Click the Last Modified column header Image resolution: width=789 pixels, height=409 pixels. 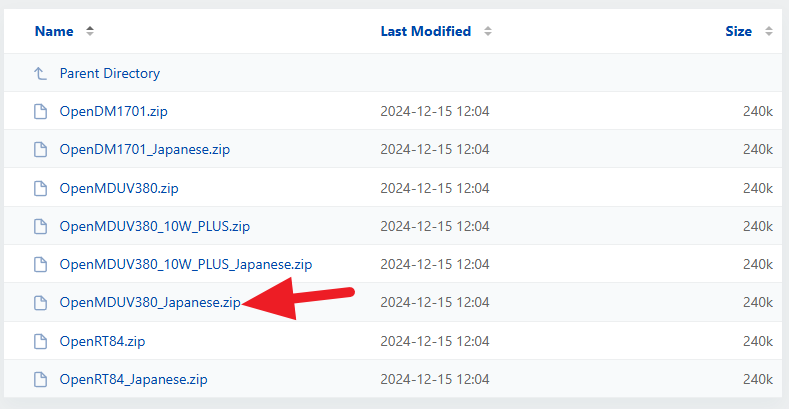pos(425,31)
